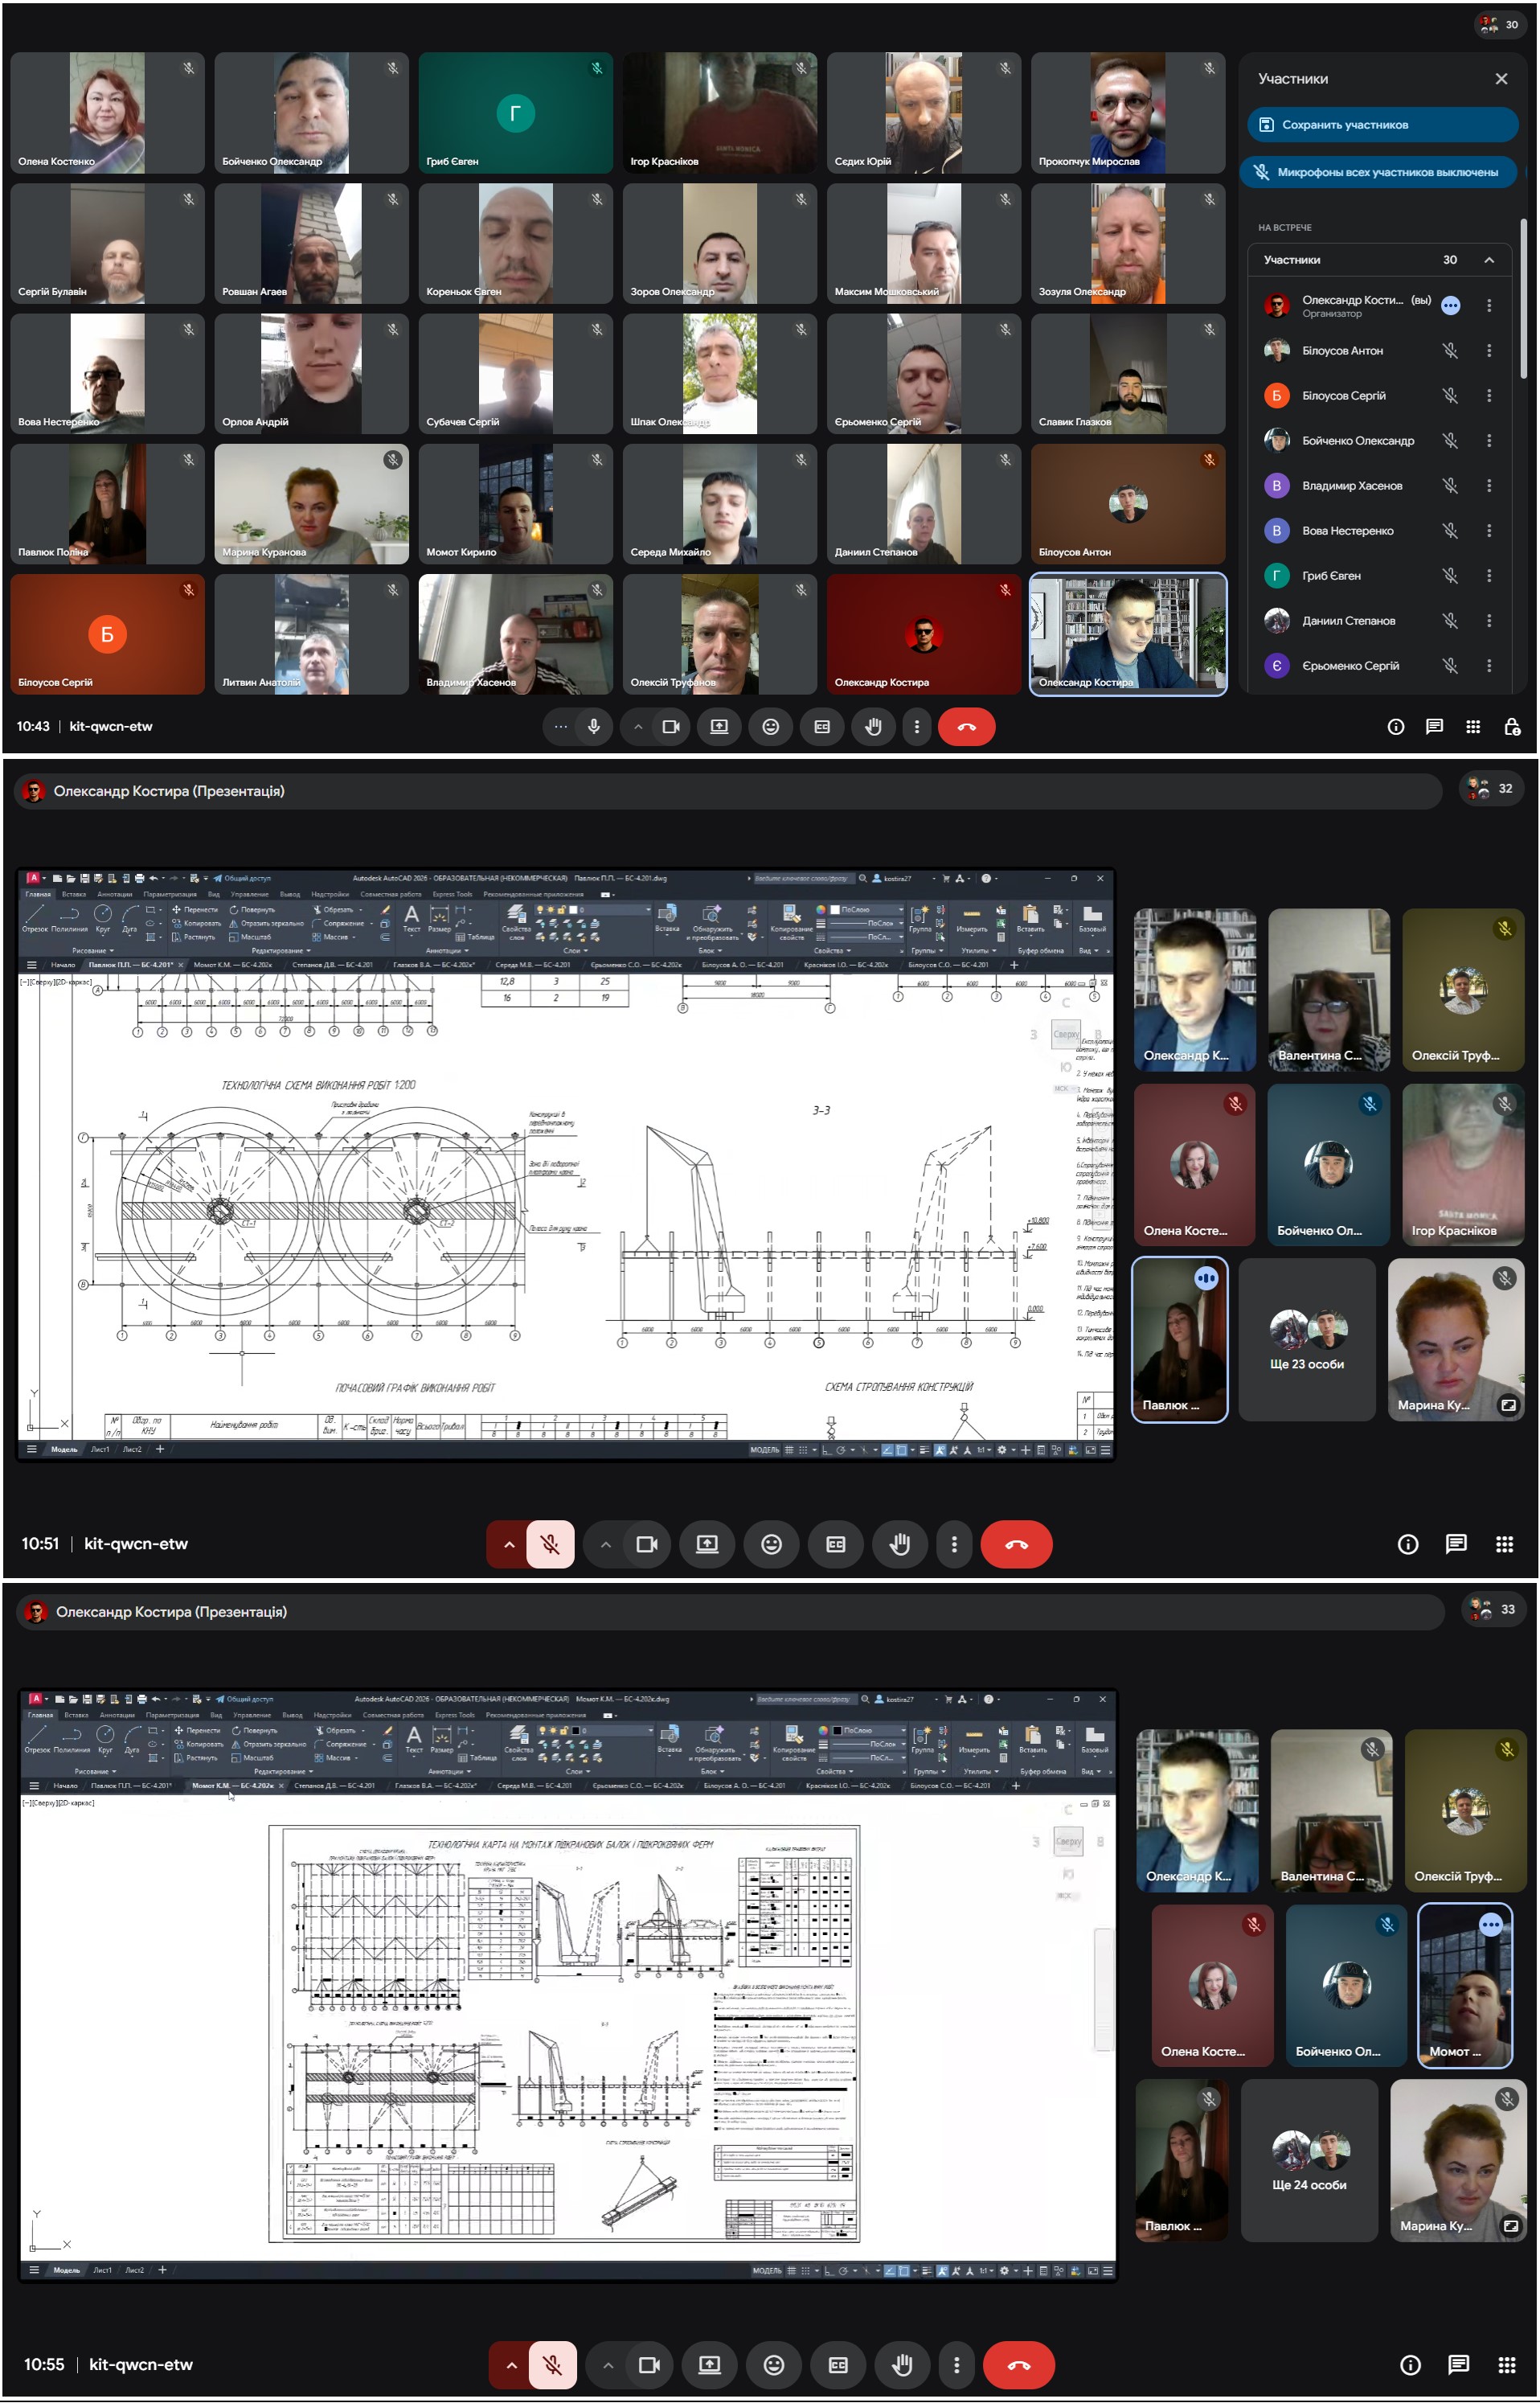Open emoji reactions in the 10:43 call bar

771,727
